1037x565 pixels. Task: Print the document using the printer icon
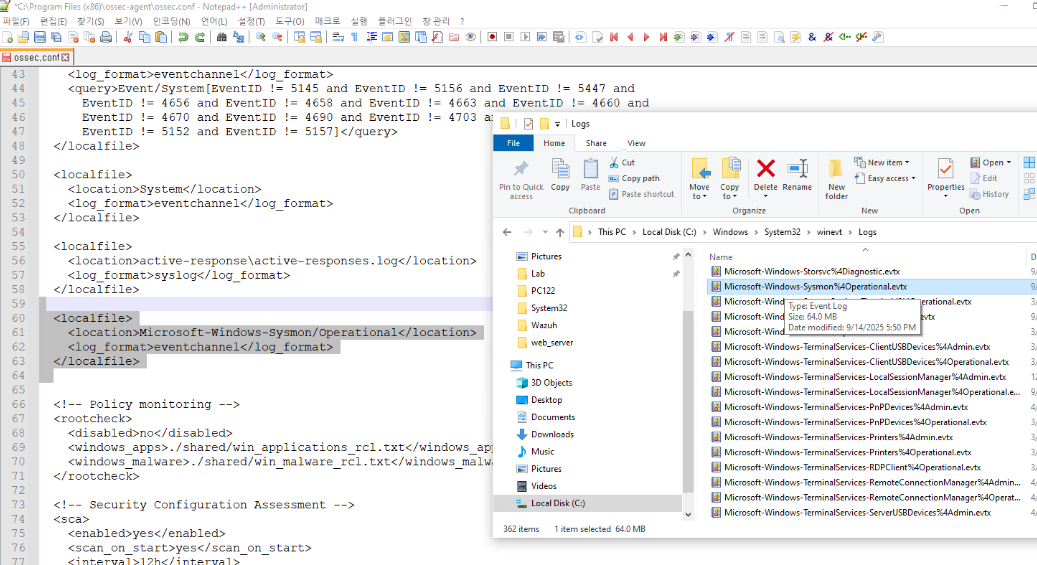(106, 37)
